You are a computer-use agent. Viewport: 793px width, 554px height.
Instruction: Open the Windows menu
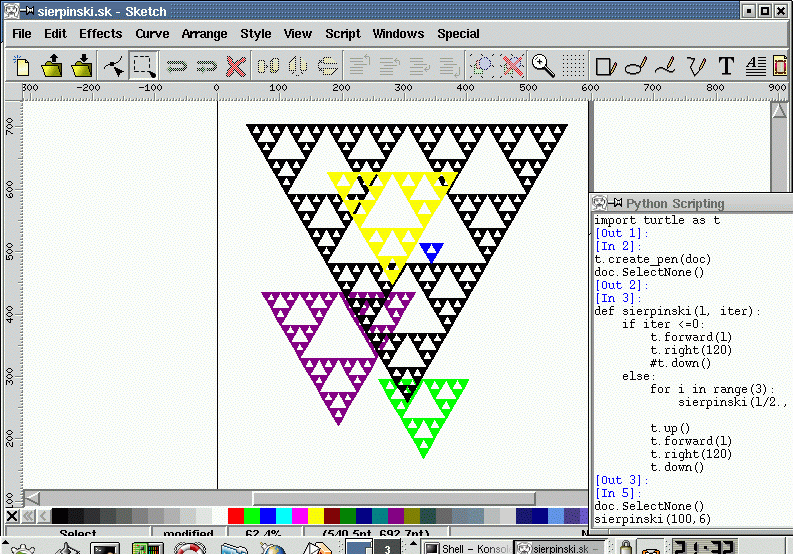click(x=398, y=33)
